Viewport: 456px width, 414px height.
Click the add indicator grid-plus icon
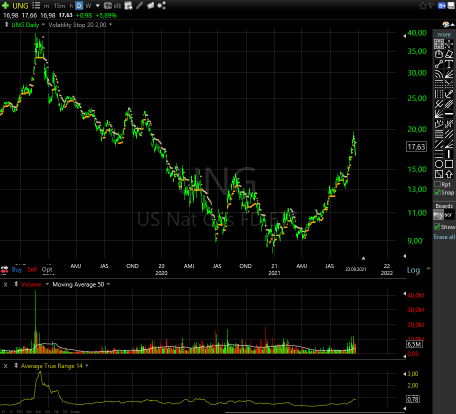click(128, 6)
